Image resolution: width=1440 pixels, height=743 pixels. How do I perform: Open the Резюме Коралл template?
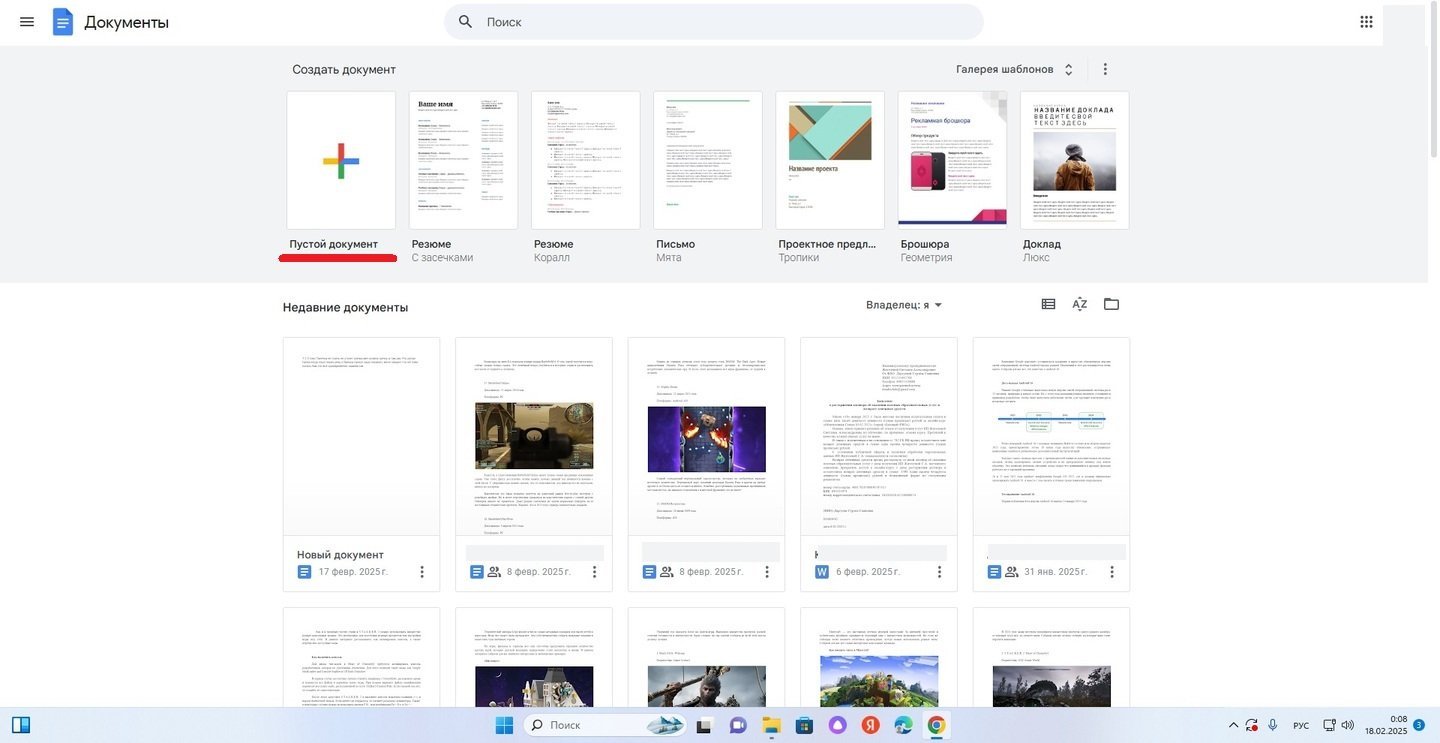coord(586,160)
